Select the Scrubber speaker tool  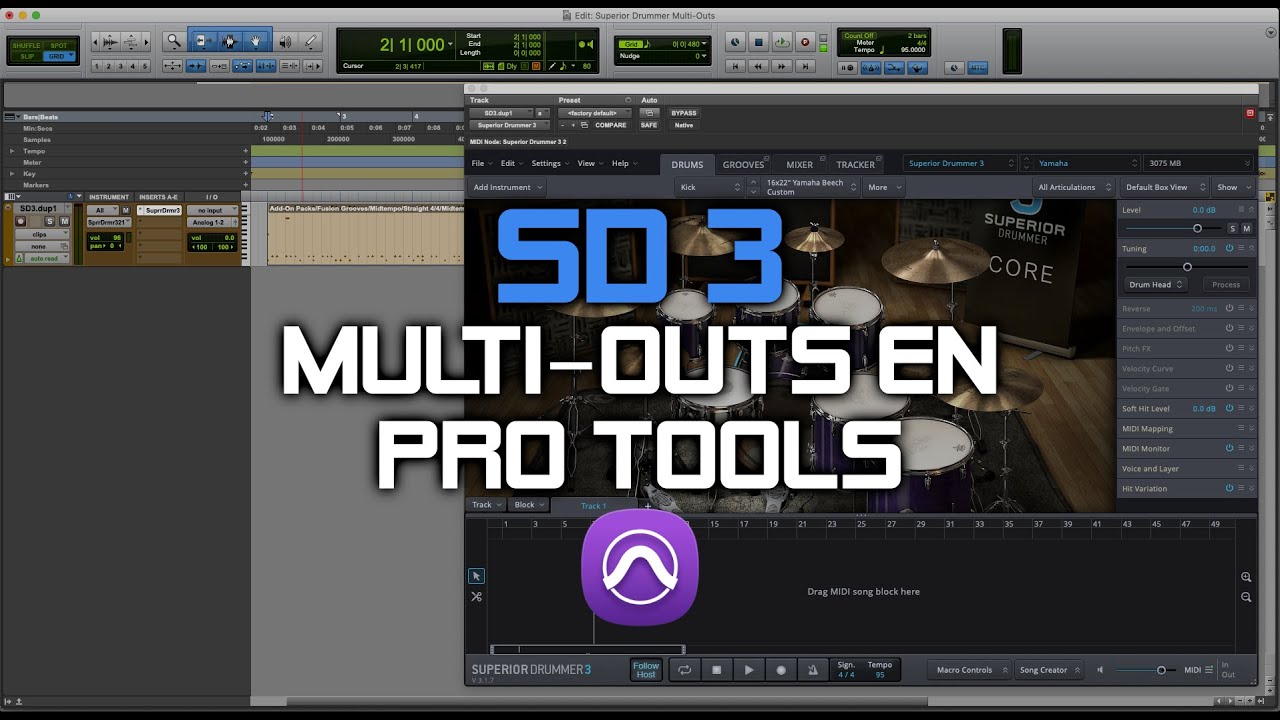click(285, 41)
